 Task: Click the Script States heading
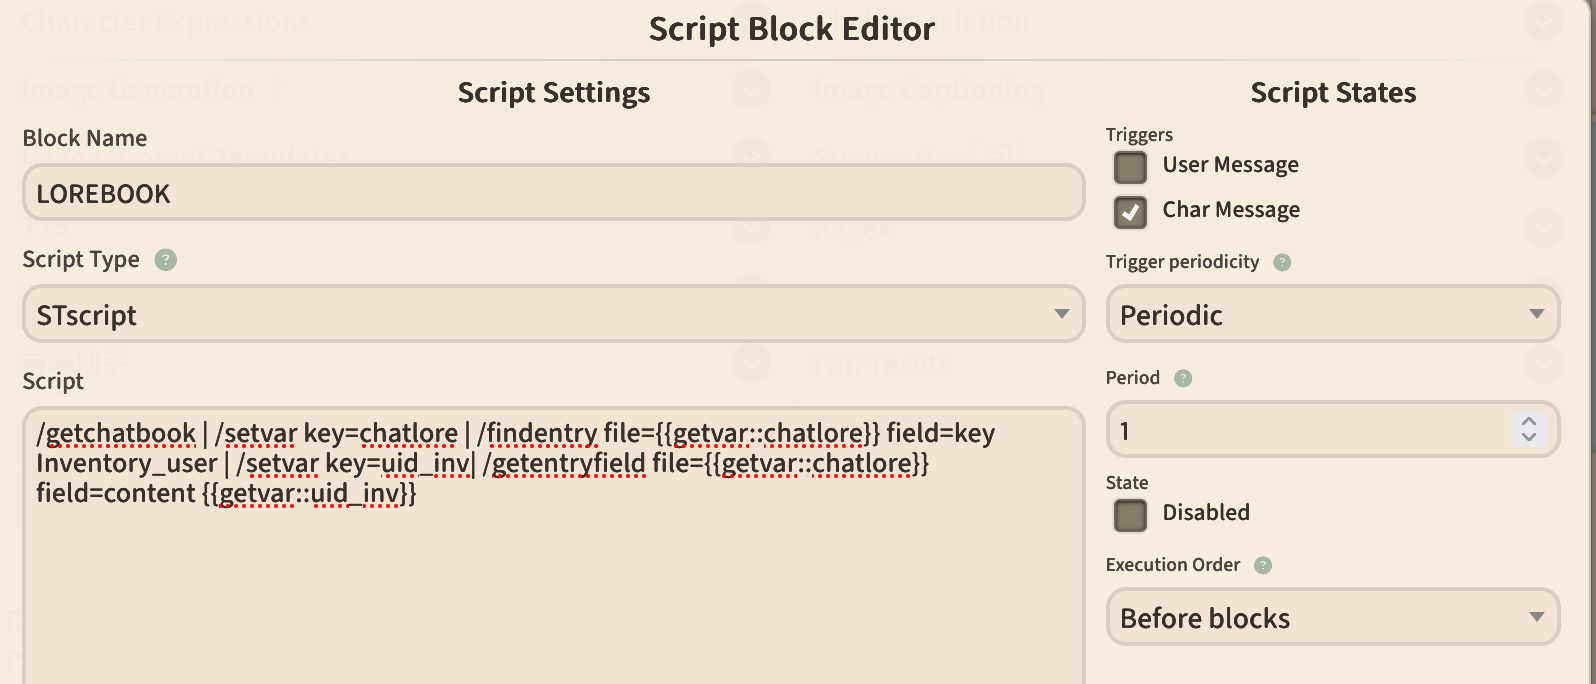coord(1333,93)
